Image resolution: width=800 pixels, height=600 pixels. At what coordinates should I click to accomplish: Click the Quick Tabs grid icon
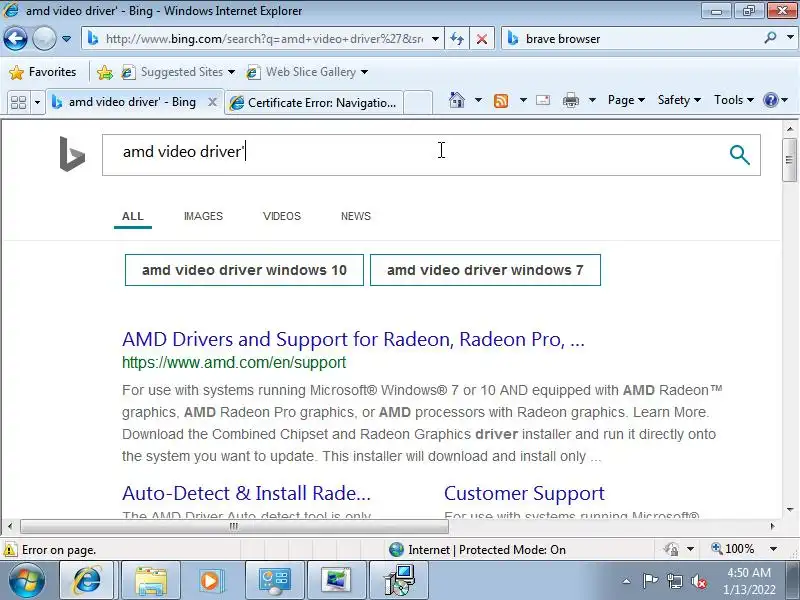[x=18, y=102]
